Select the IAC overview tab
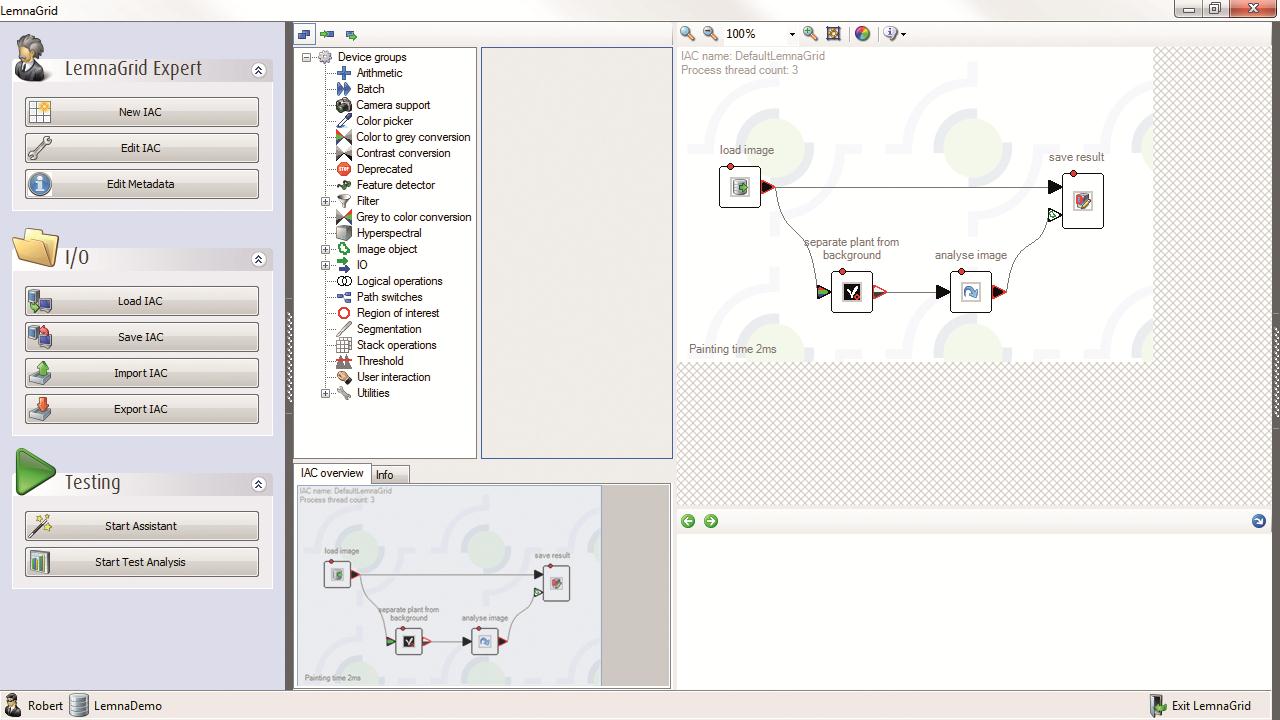This screenshot has width=1280, height=720. [332, 474]
